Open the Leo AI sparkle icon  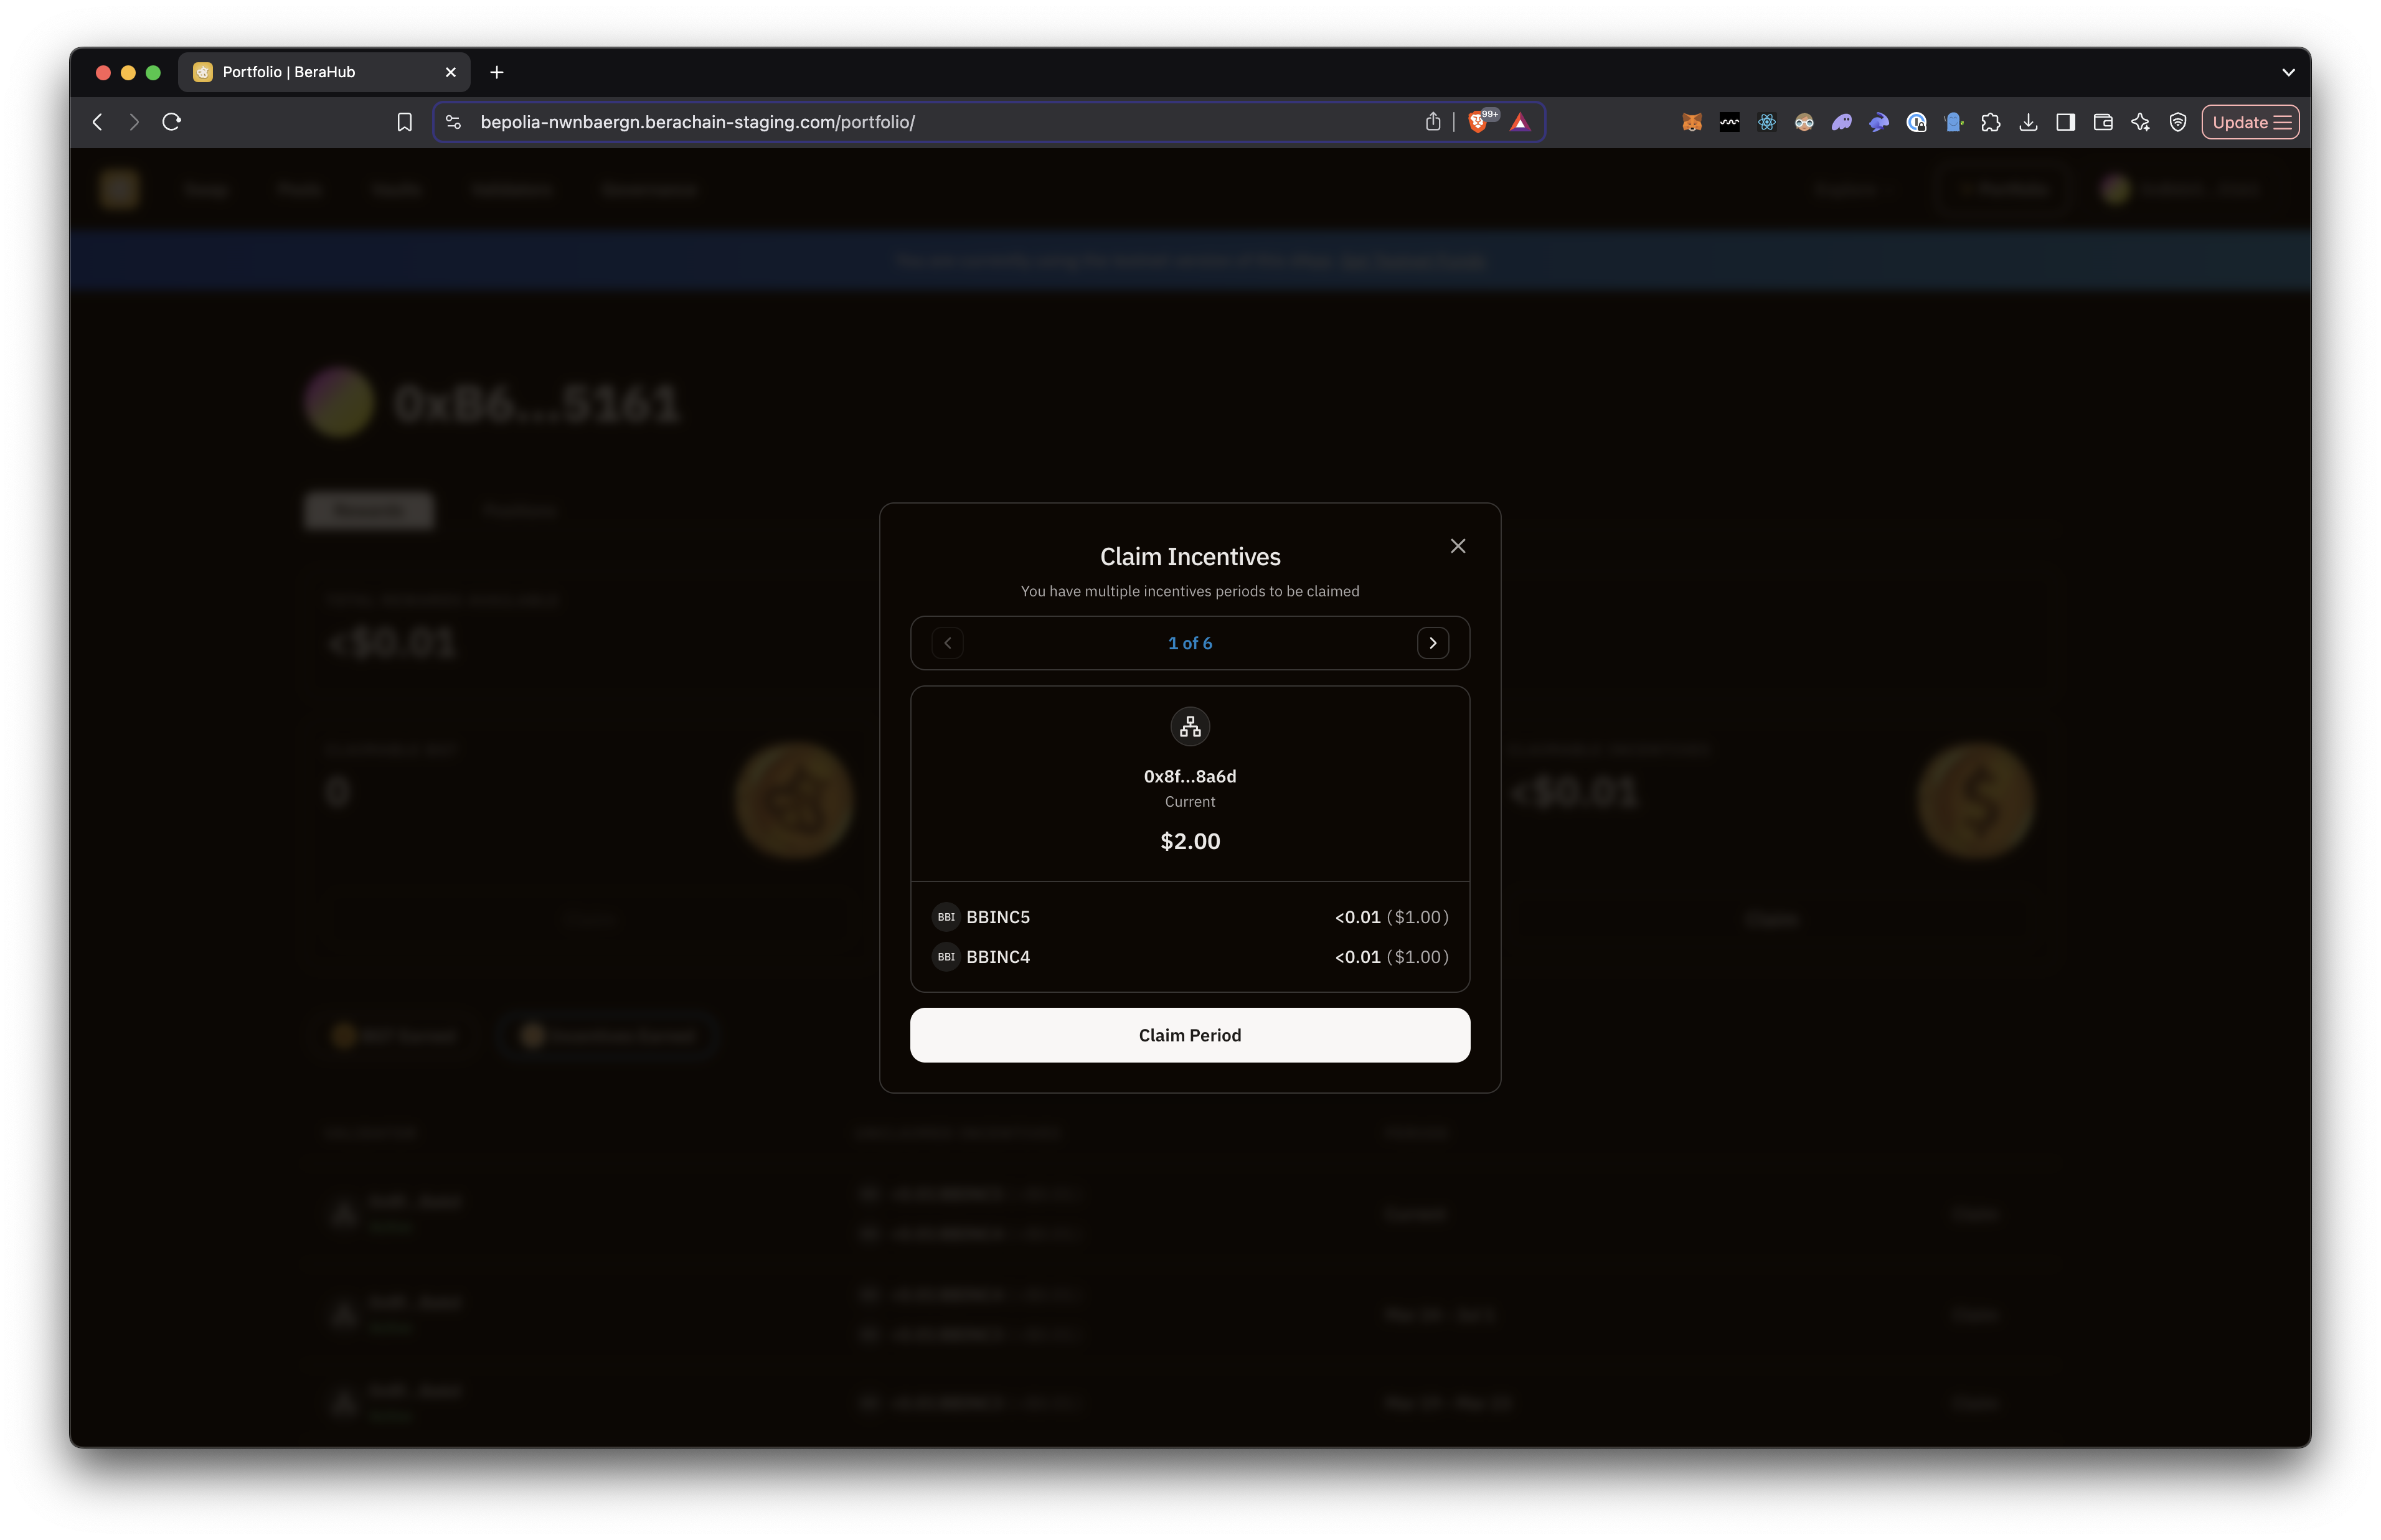(2139, 122)
